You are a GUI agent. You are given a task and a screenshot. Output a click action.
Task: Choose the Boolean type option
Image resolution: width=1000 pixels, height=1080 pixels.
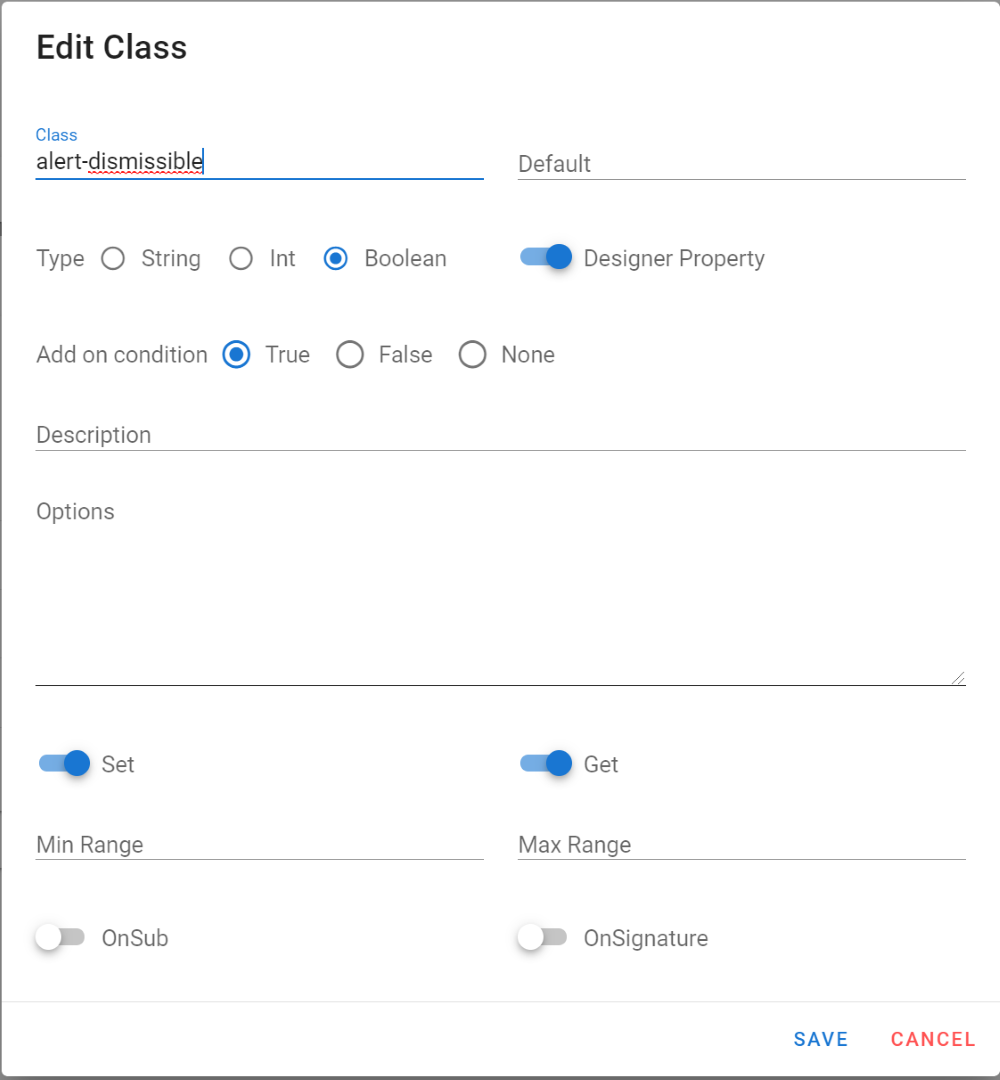336,259
